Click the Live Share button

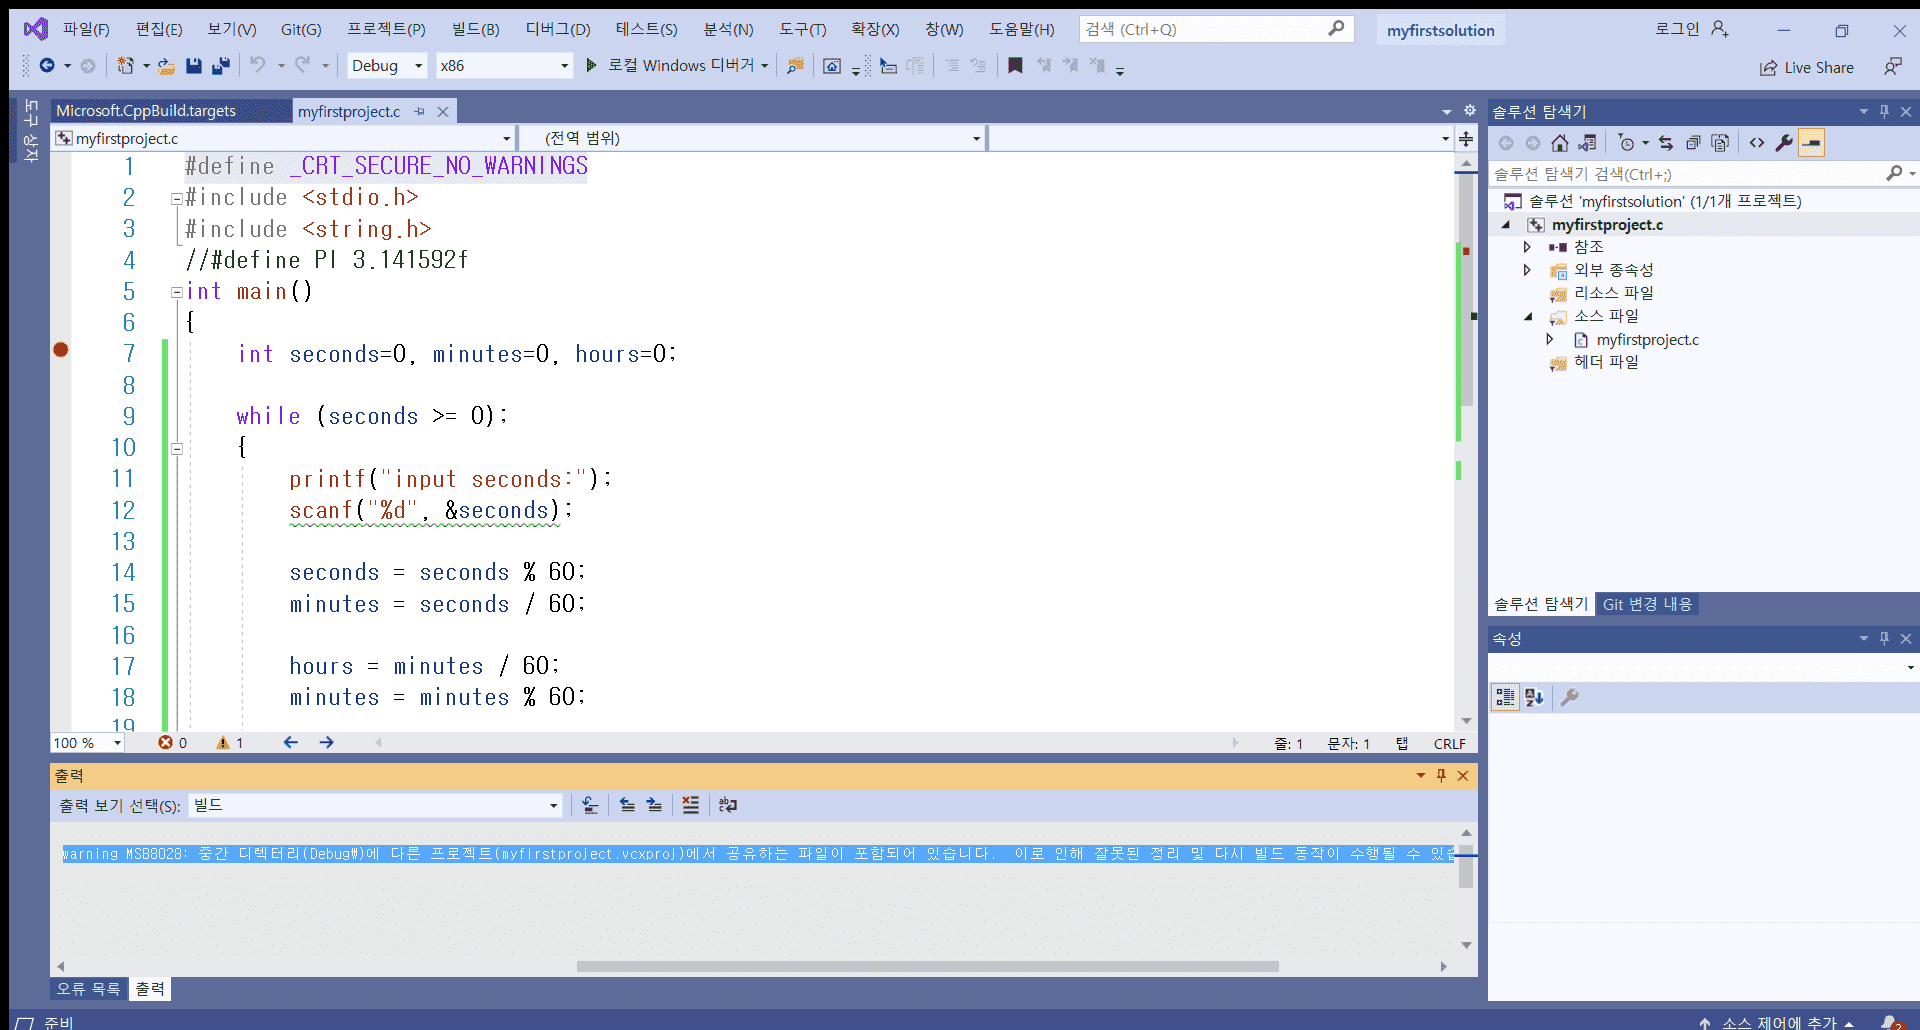pos(1807,67)
